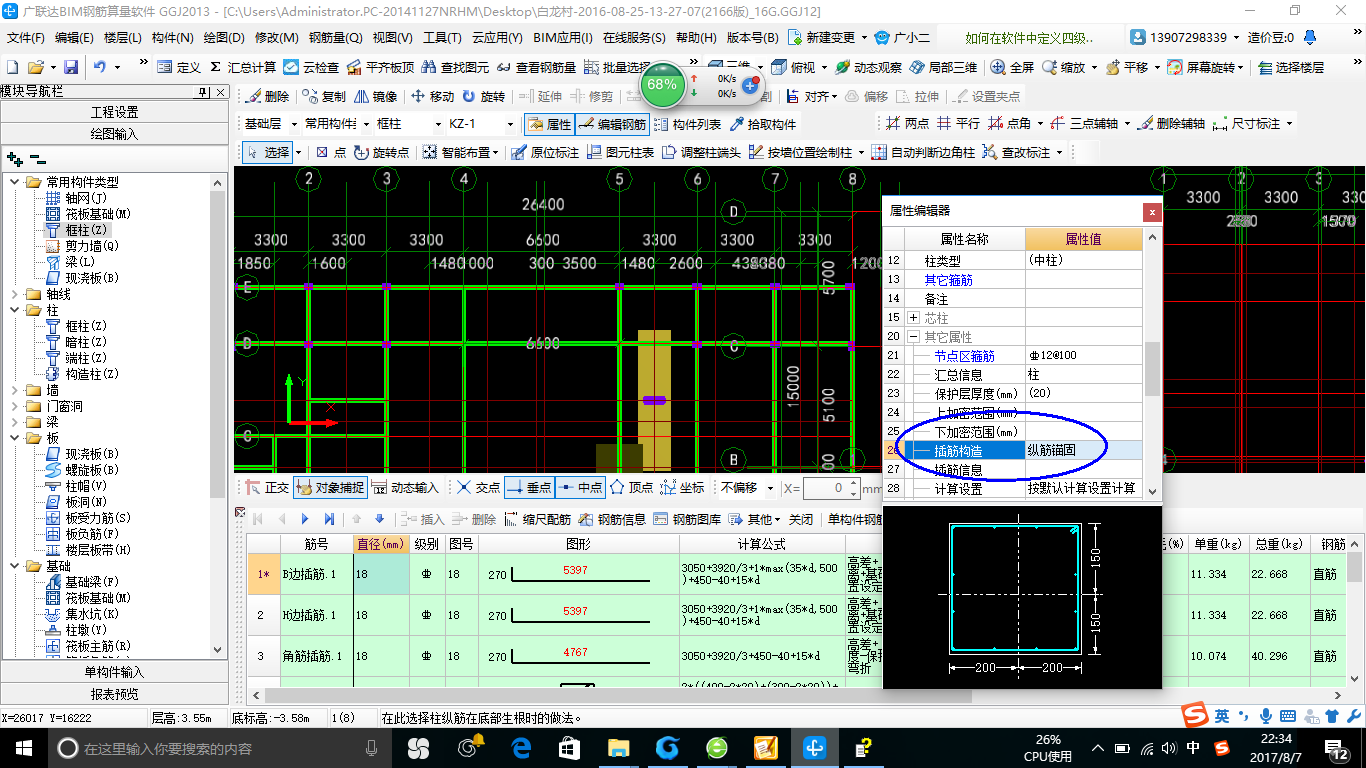Click 选择楼层 select floor tool
This screenshot has height=768, width=1366.
click(x=1291, y=67)
